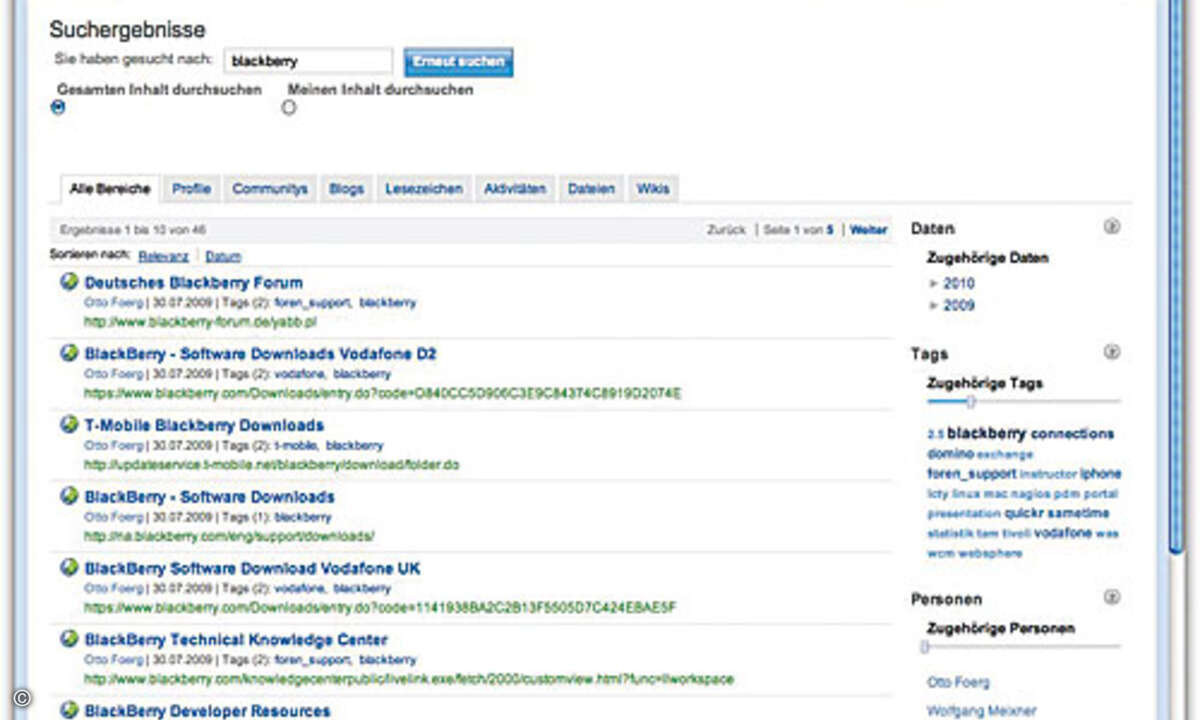
Task: Select Gesamten Inhalt durchsuchen radio button
Action: 58,108
